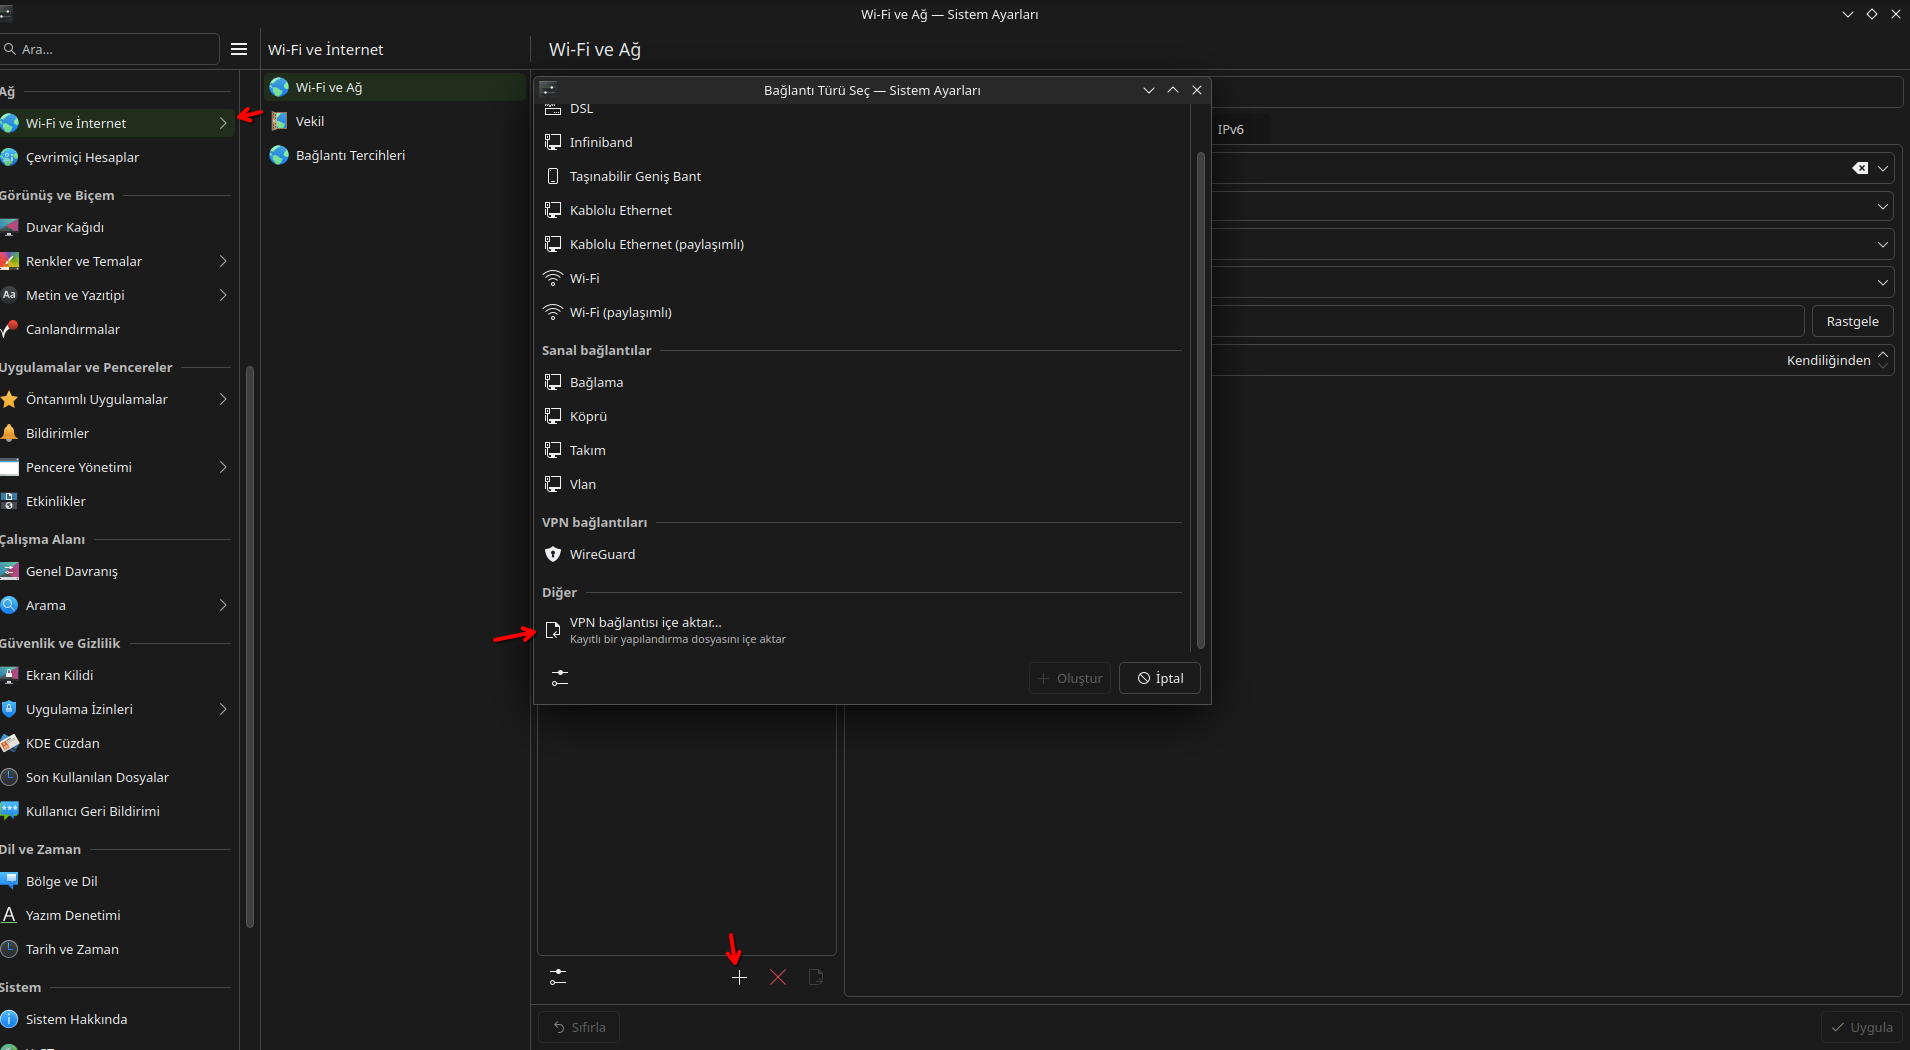Click the dialog's configure sliders icon
The width and height of the screenshot is (1910, 1050).
(560, 678)
